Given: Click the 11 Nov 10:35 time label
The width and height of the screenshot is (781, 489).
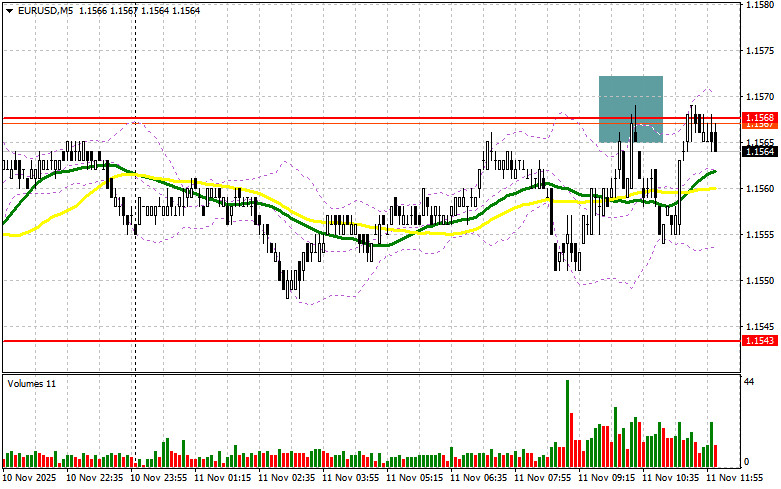Looking at the screenshot, I should tap(670, 478).
